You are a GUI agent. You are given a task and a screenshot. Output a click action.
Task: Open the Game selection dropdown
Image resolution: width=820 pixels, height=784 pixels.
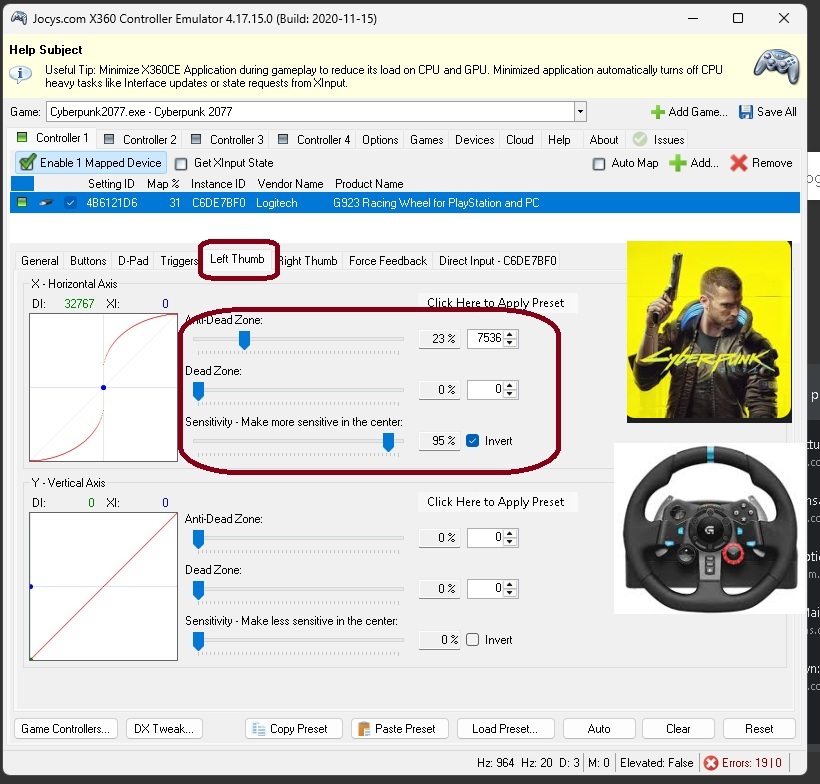click(580, 112)
